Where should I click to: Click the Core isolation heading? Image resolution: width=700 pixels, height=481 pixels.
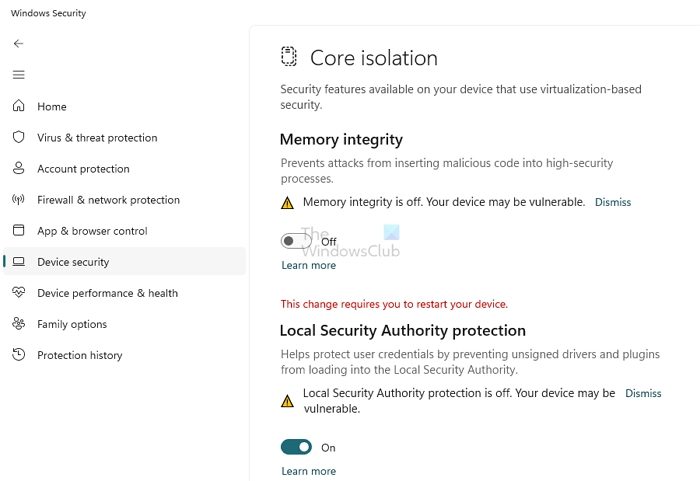tap(374, 58)
